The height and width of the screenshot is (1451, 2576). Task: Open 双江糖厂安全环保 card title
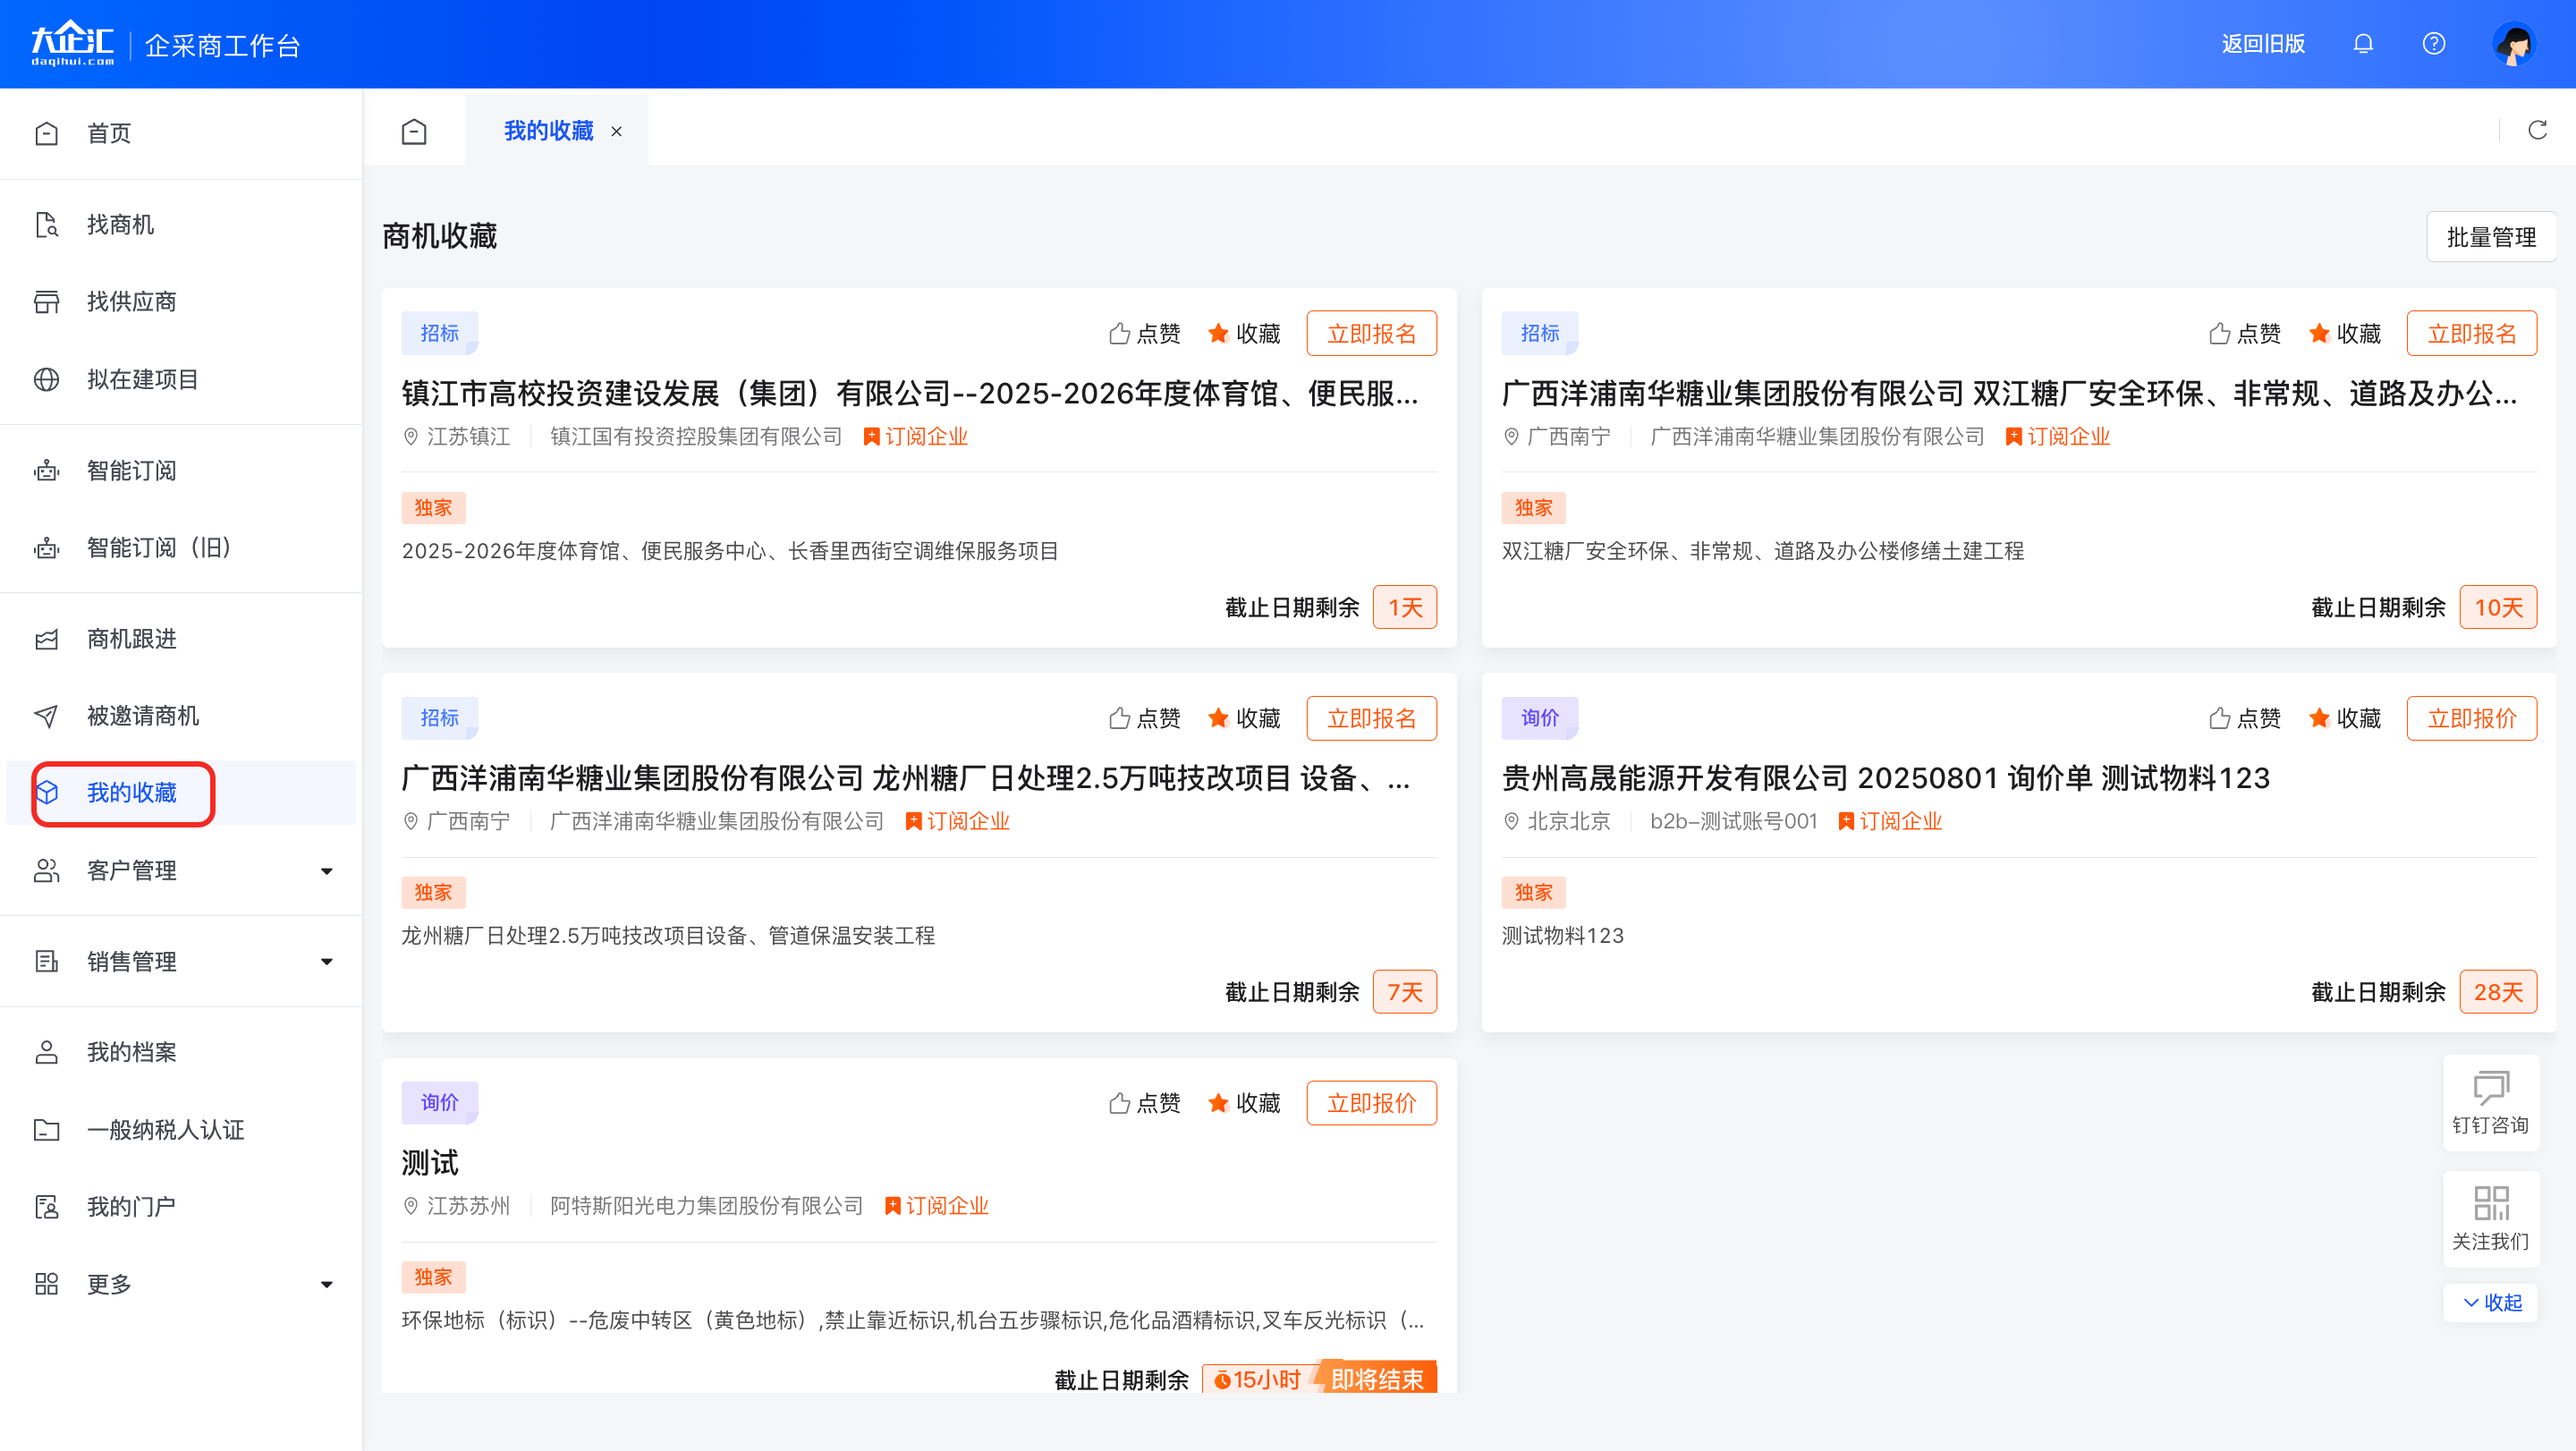[x=2010, y=393]
